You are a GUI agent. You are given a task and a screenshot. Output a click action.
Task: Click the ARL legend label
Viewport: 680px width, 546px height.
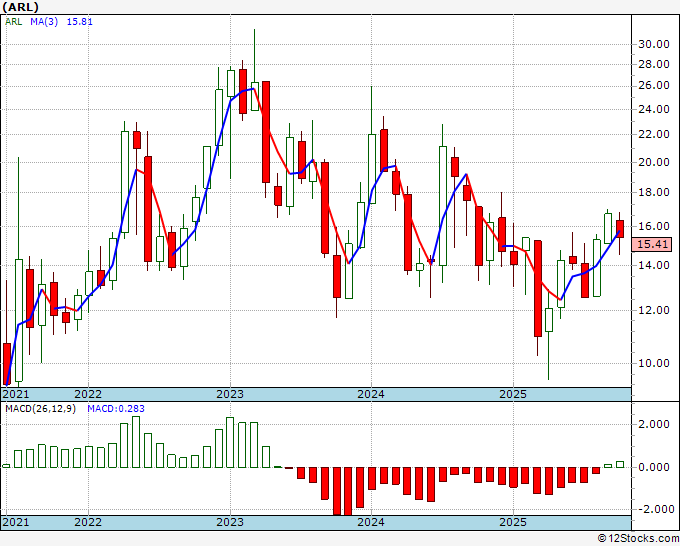(13, 22)
